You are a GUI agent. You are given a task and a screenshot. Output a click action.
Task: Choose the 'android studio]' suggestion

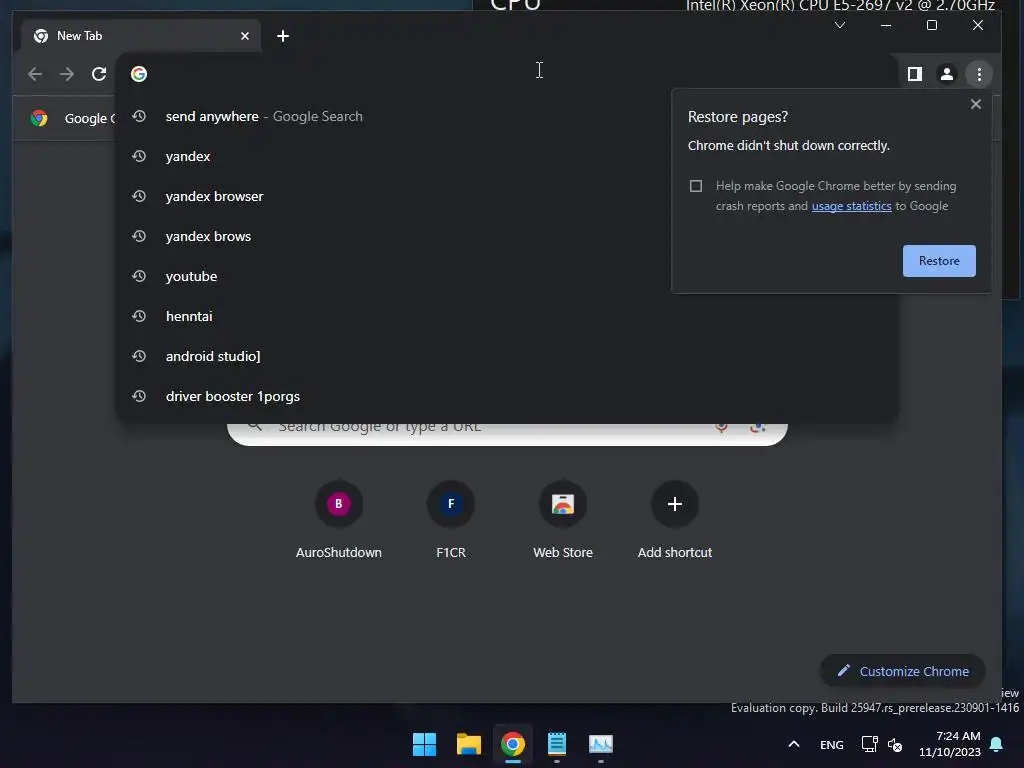point(506,356)
